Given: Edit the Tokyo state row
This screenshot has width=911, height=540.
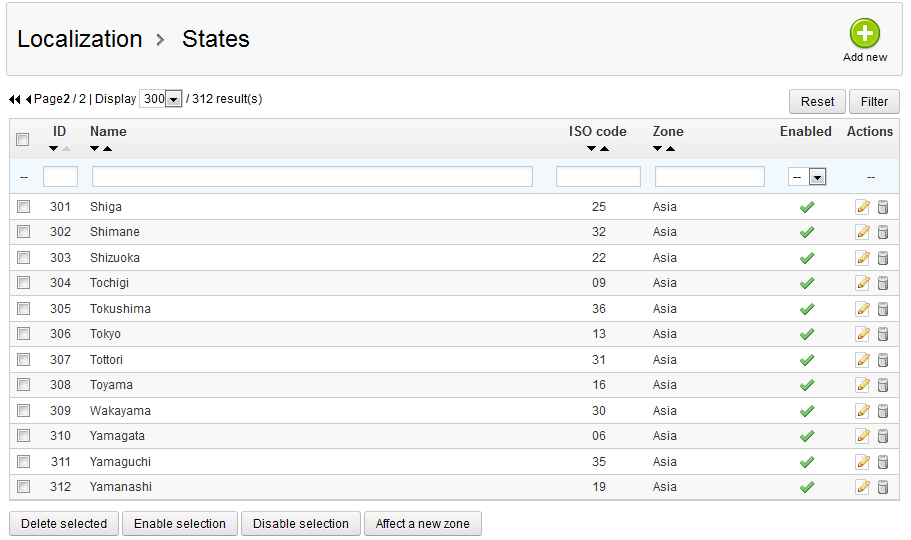Looking at the screenshot, I should point(862,334).
